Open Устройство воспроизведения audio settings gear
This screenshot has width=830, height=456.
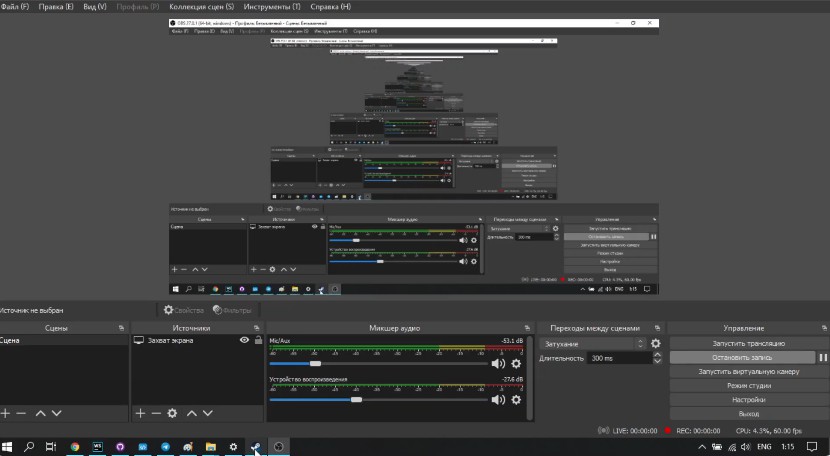coord(516,399)
